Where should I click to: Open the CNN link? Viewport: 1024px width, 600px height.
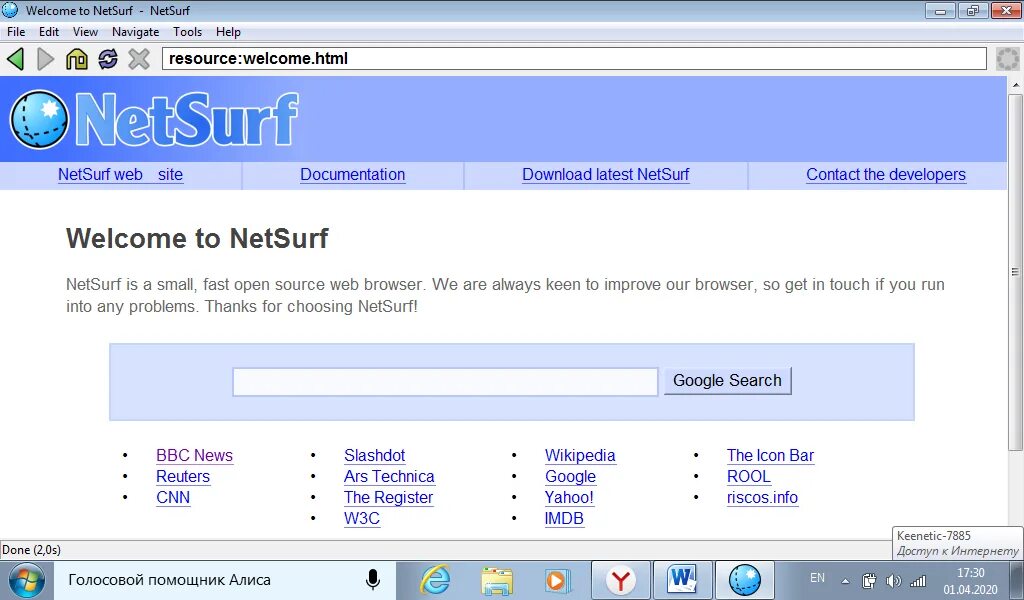[173, 497]
